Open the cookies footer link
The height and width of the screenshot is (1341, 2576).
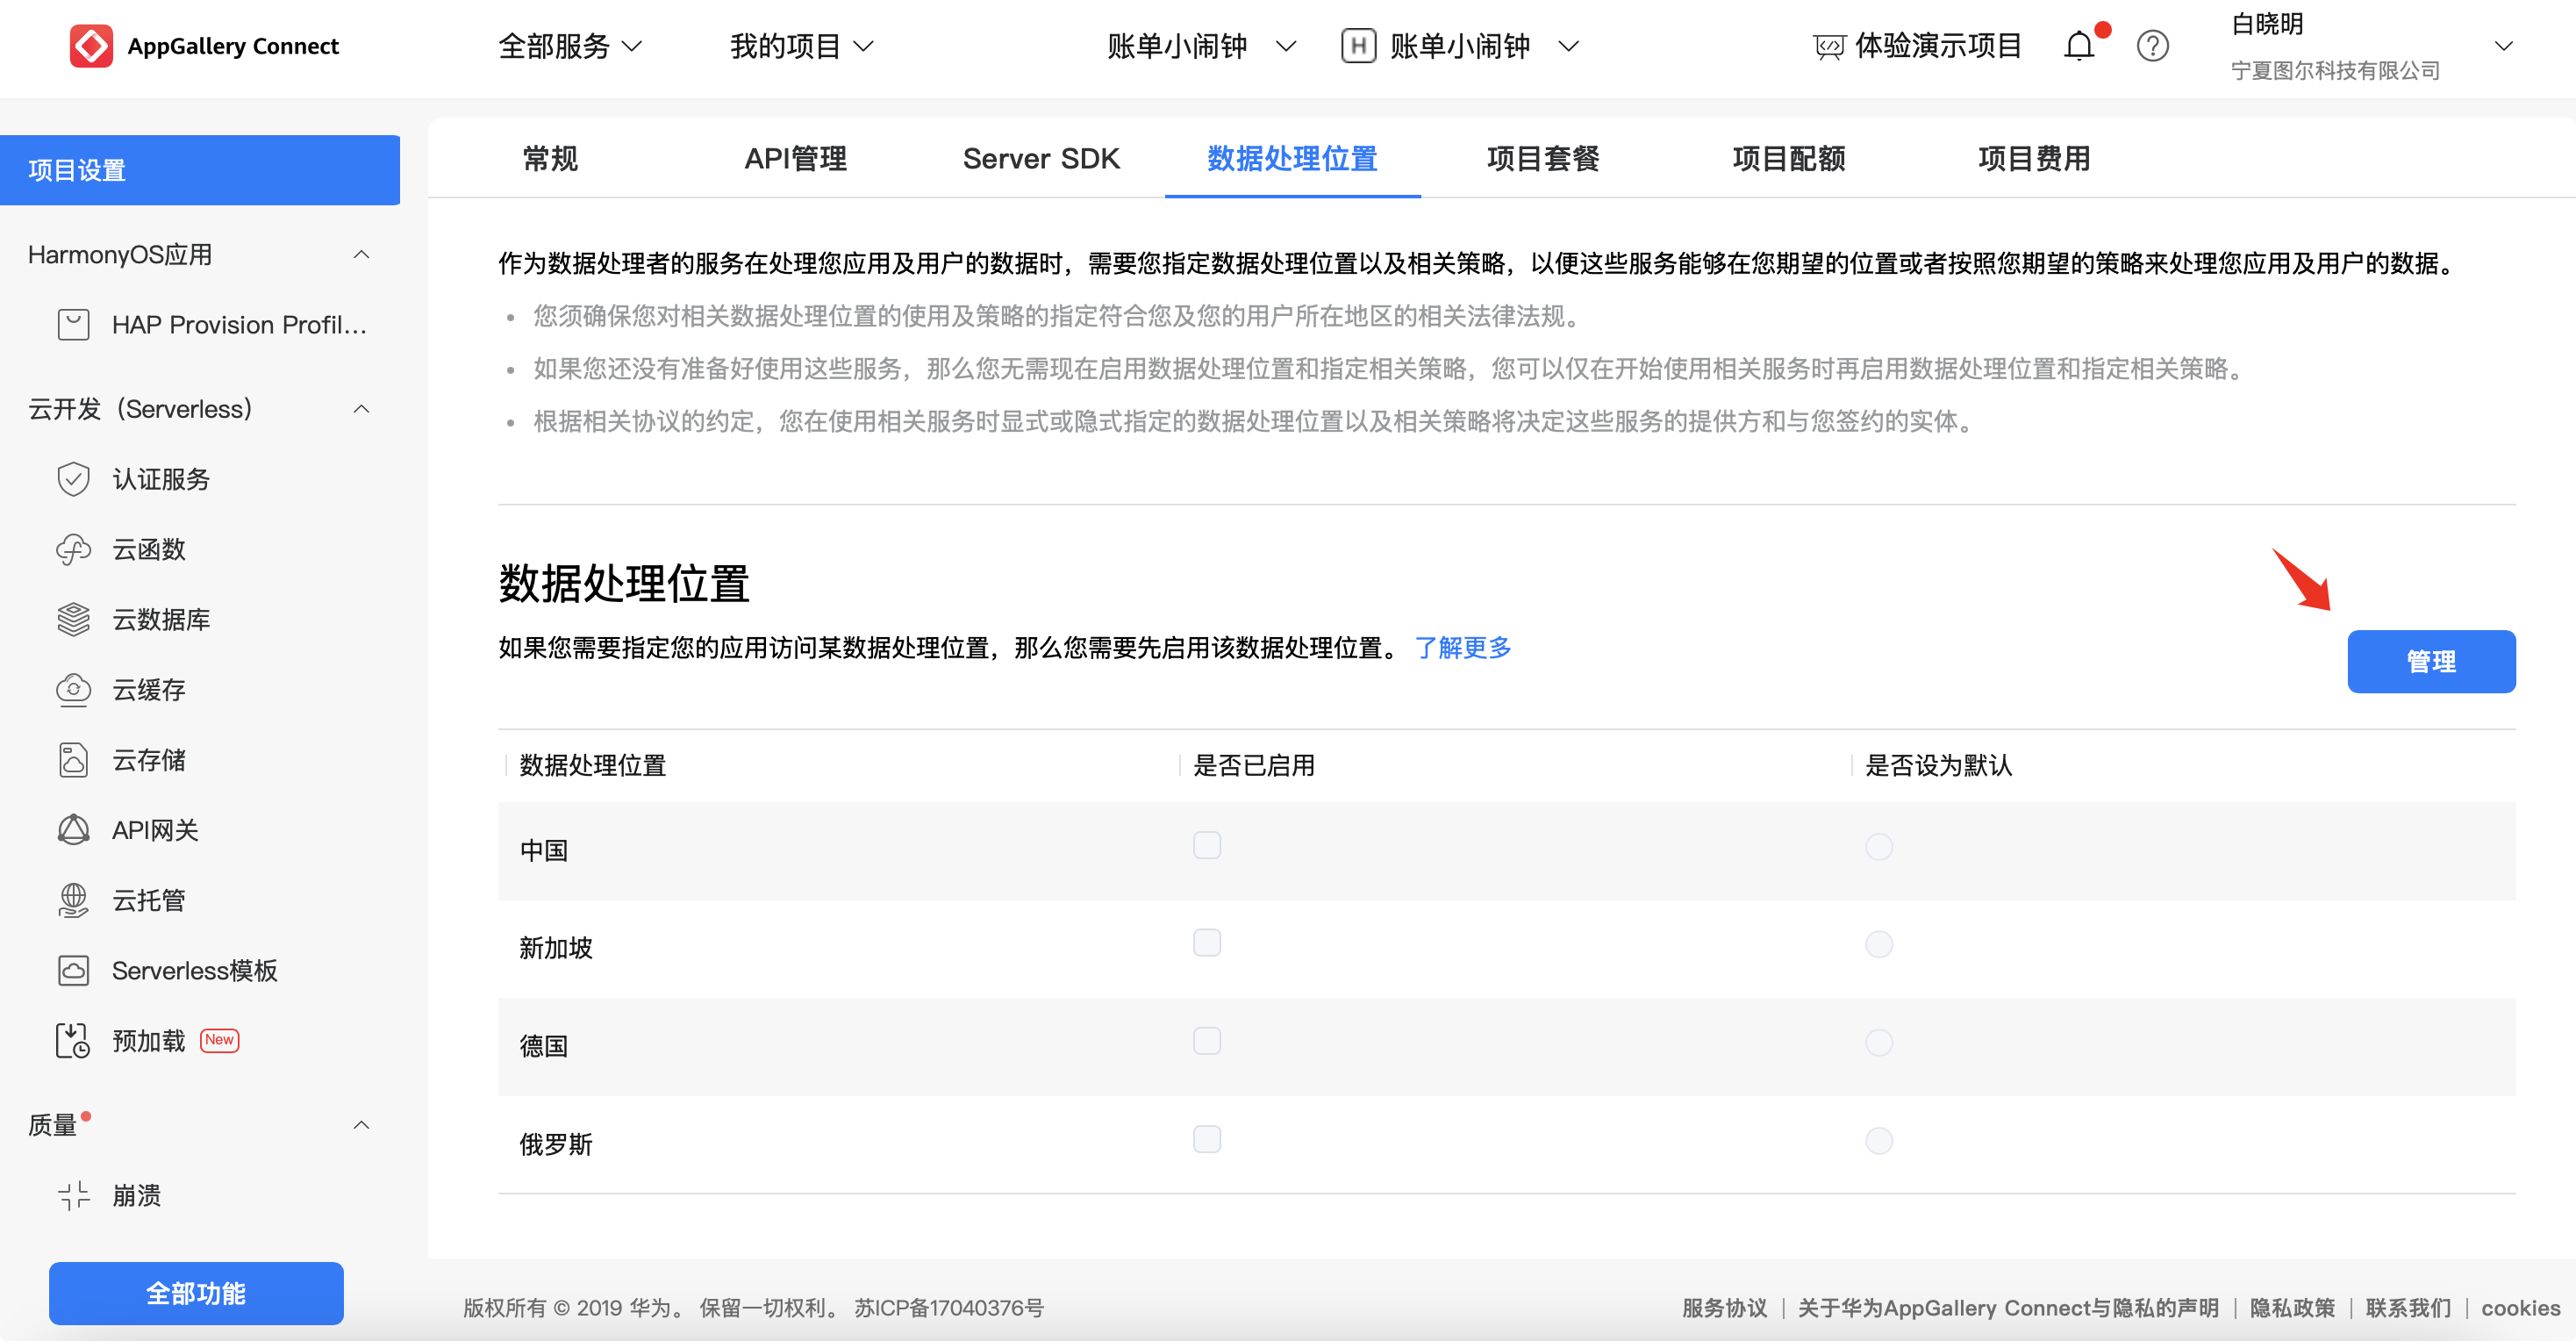coord(2520,1308)
